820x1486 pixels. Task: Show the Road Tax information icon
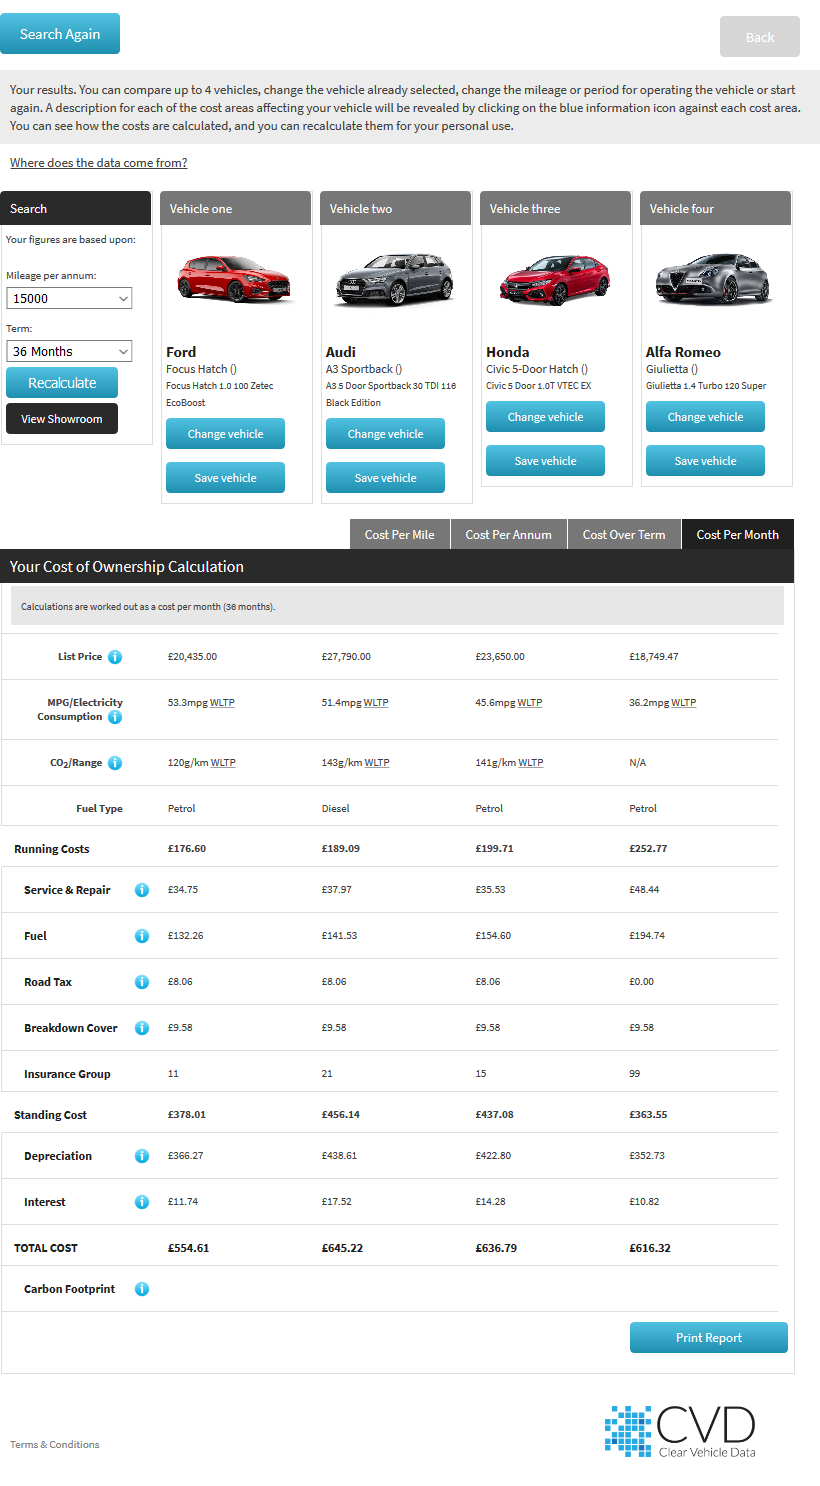click(142, 982)
